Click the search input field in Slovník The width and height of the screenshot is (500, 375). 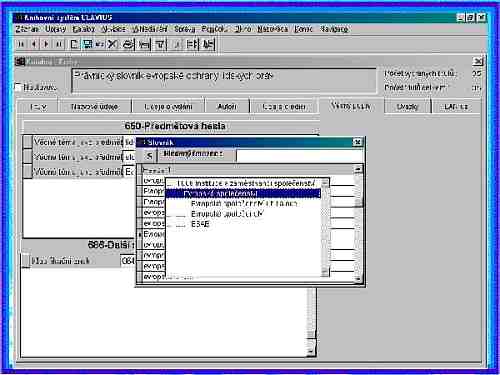(x=300, y=156)
